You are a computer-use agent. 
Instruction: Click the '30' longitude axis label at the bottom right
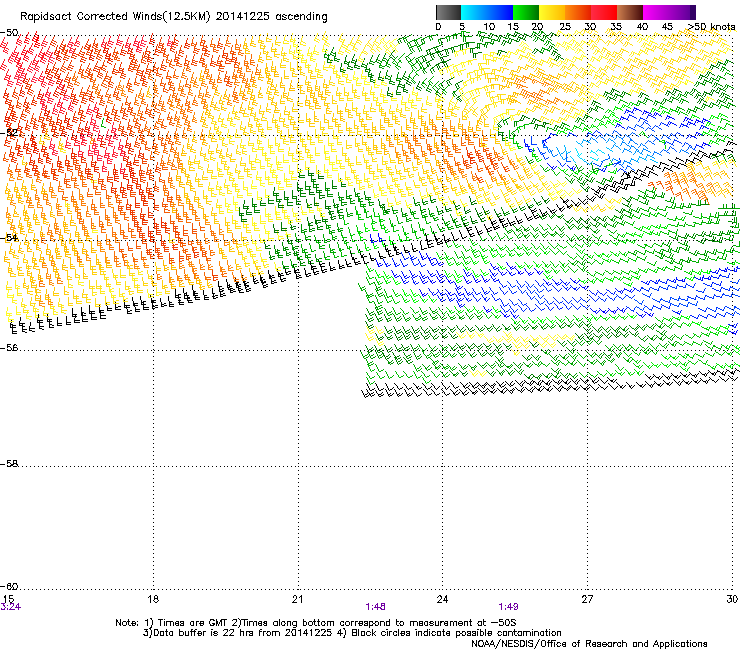[732, 599]
